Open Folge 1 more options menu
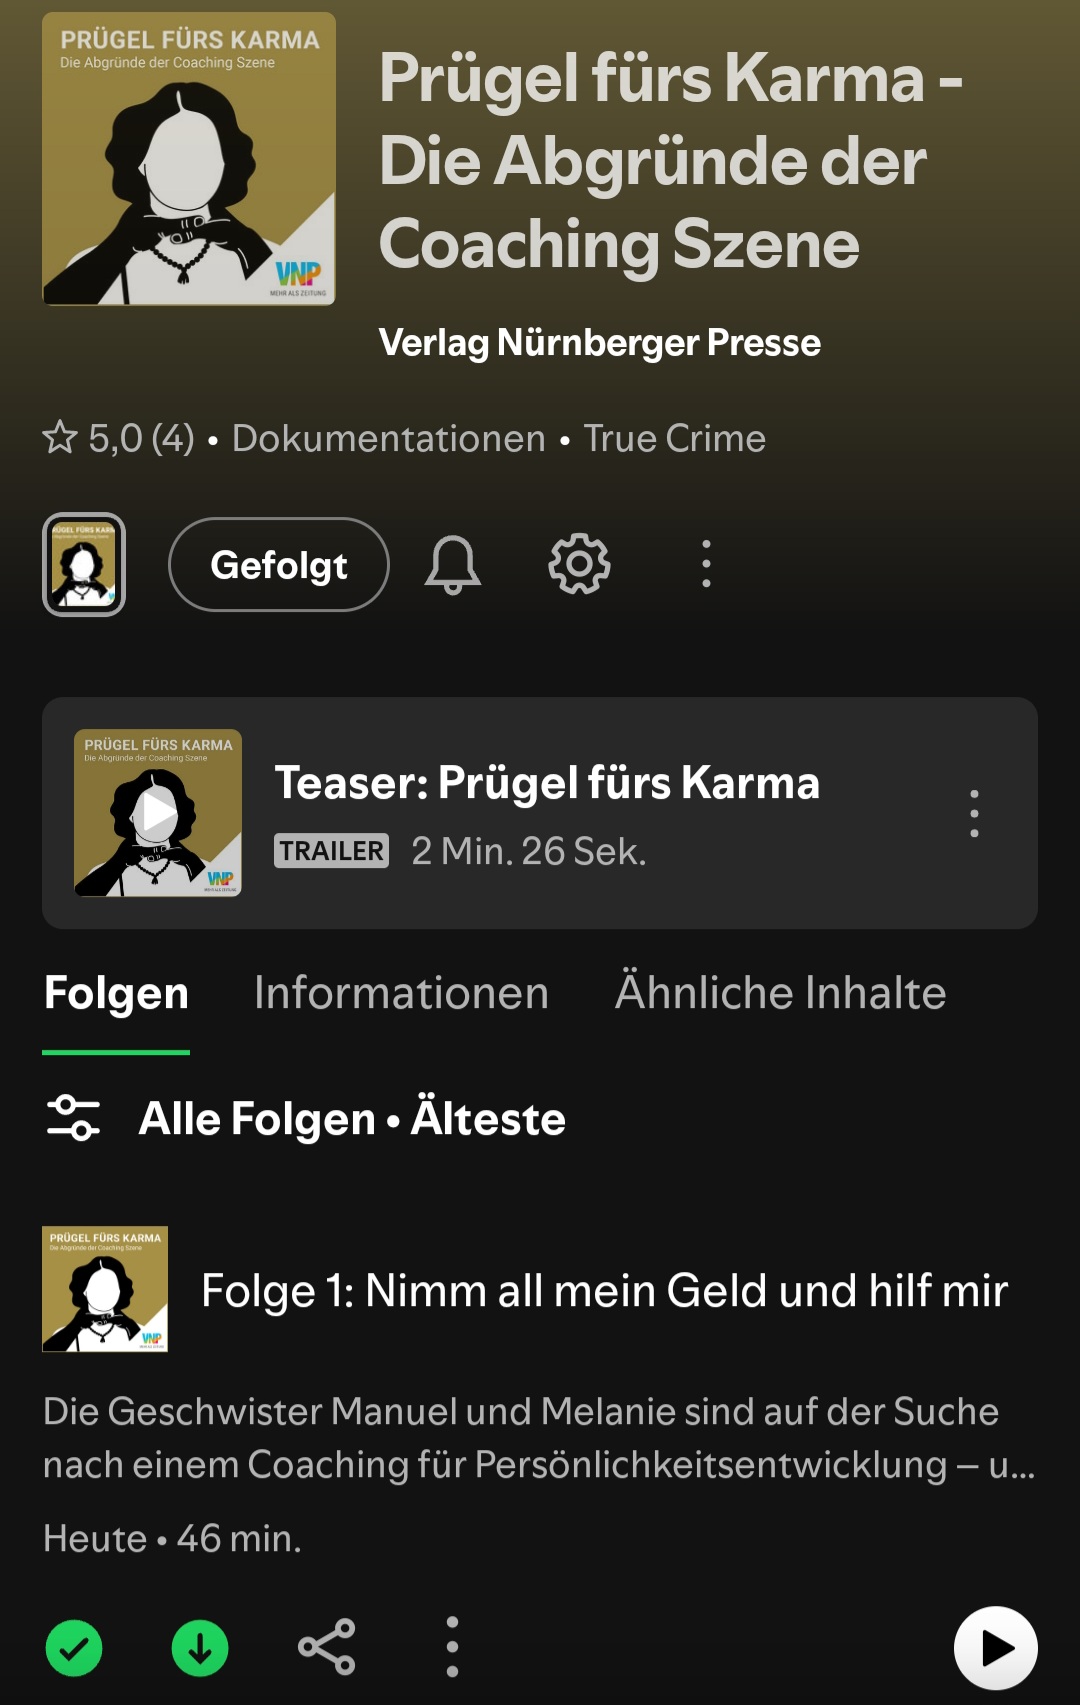 point(452,1647)
